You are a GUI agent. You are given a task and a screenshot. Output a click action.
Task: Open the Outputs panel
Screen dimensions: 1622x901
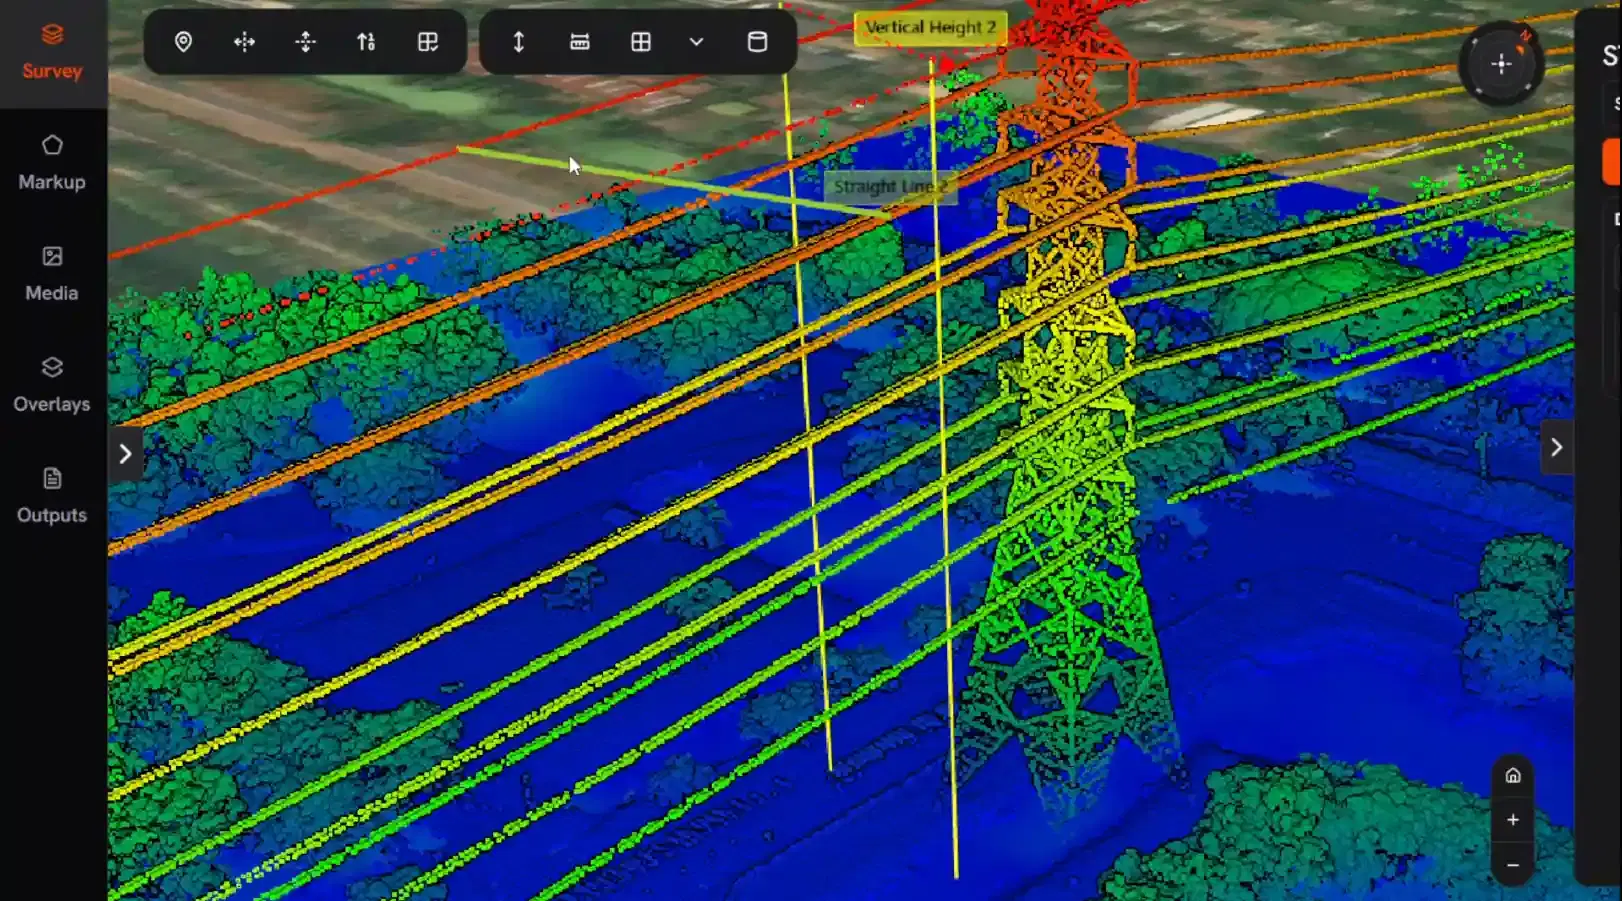[x=51, y=496]
